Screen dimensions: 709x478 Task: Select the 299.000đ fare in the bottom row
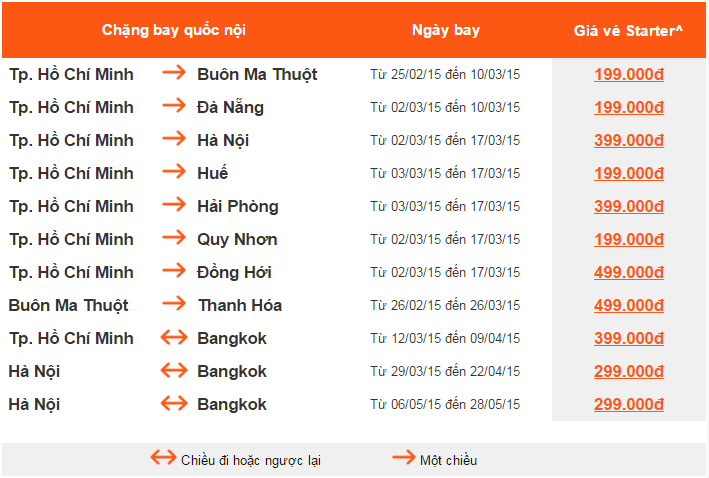[629, 404]
